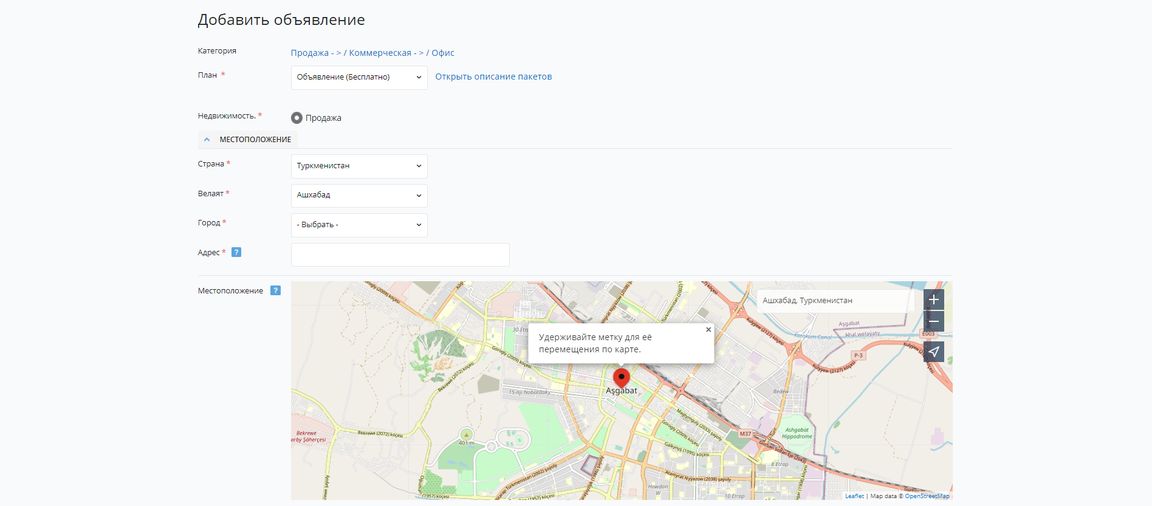
Task: Open the Открыть описание пакетов link
Action: [x=493, y=77]
